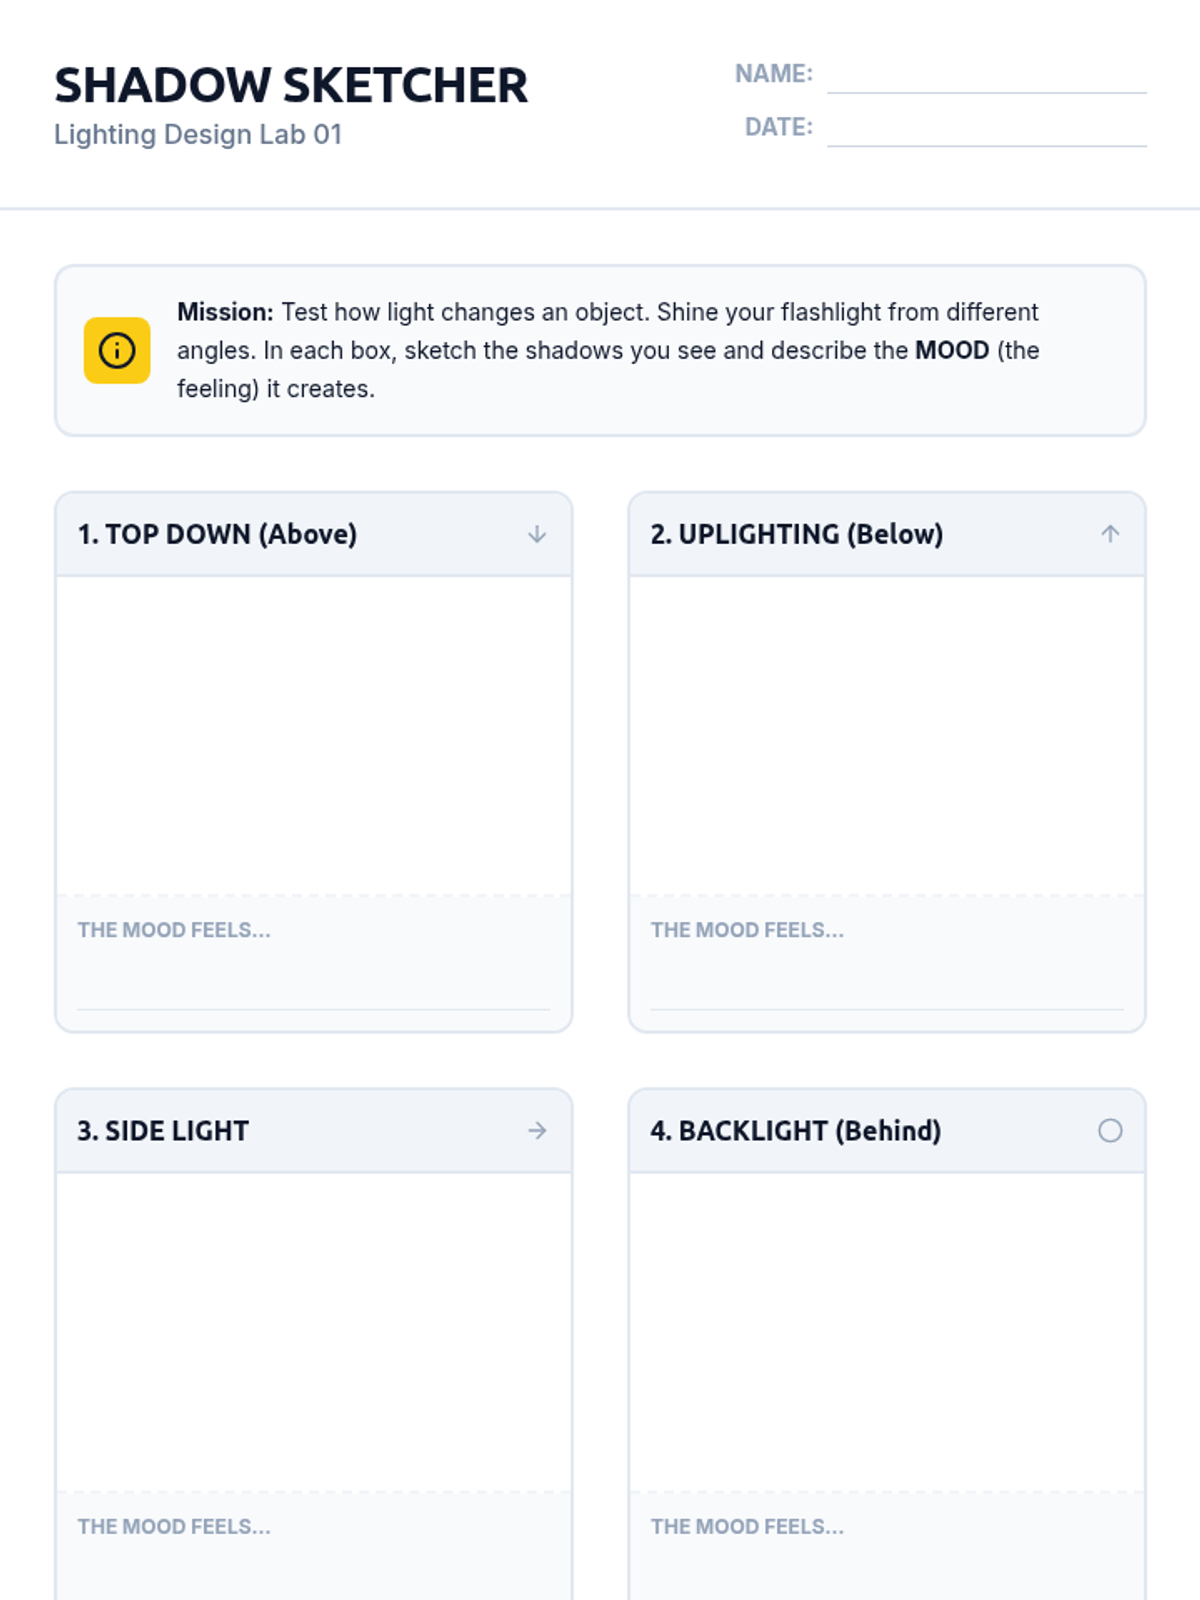Click the right arrow icon in Side Light header
Image resolution: width=1200 pixels, height=1600 pixels.
point(537,1131)
